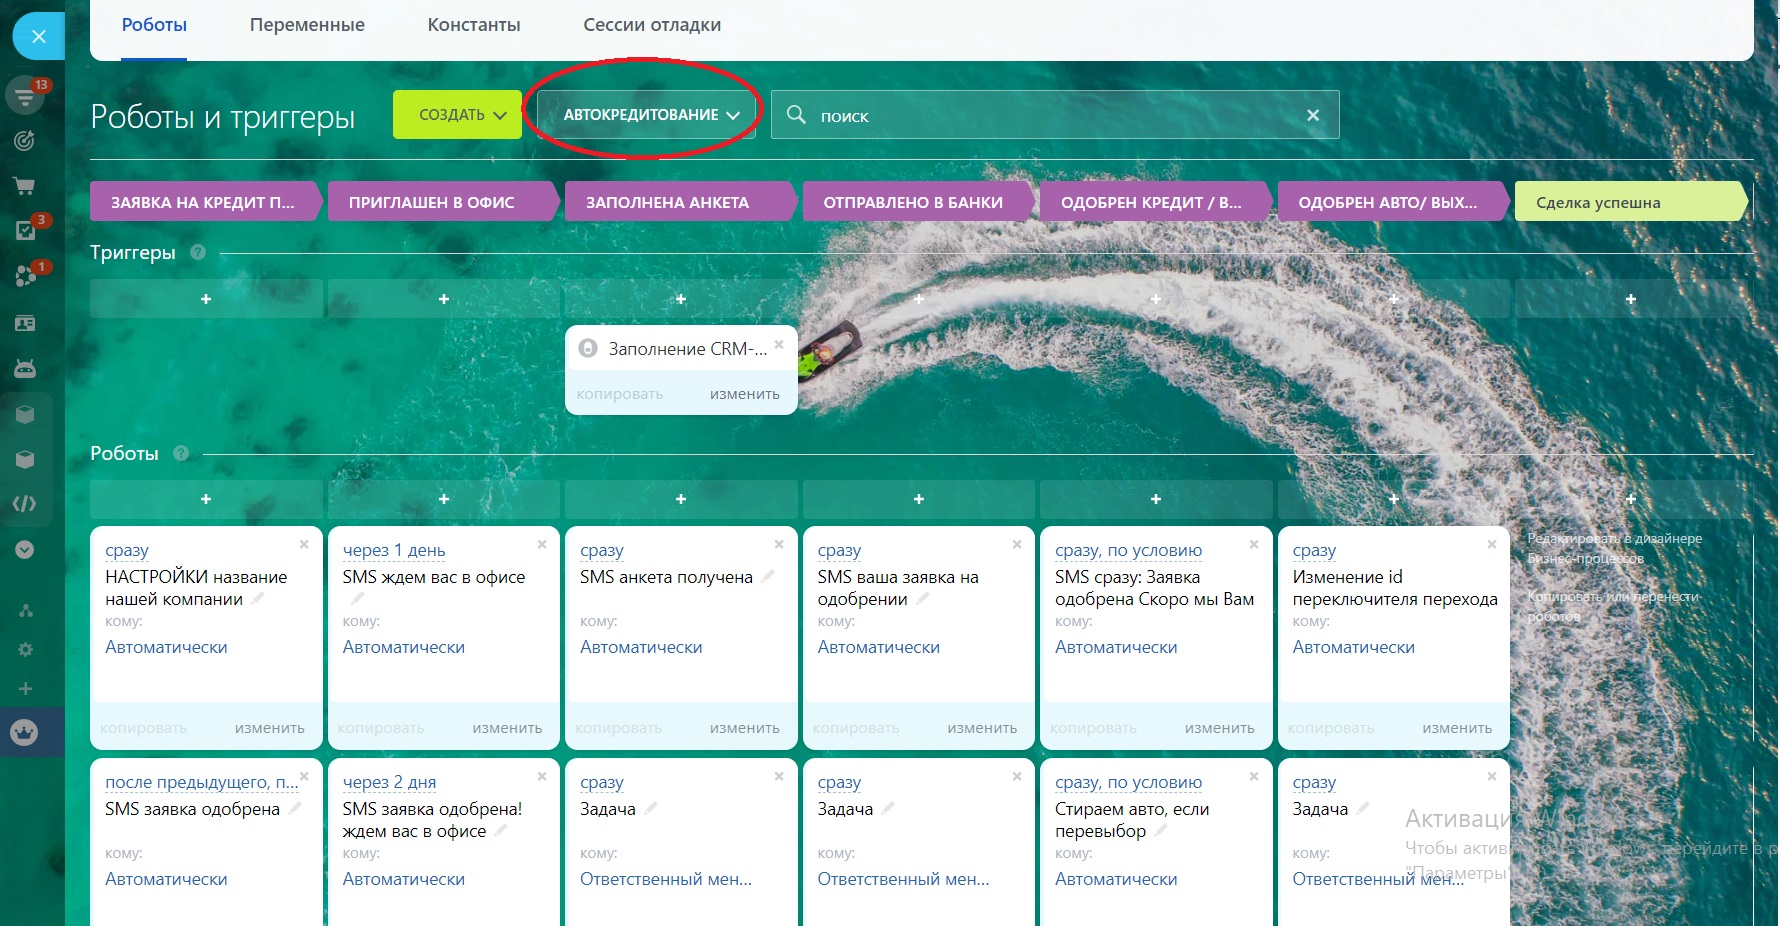Open the developer code icon in the sidebar

(x=25, y=504)
